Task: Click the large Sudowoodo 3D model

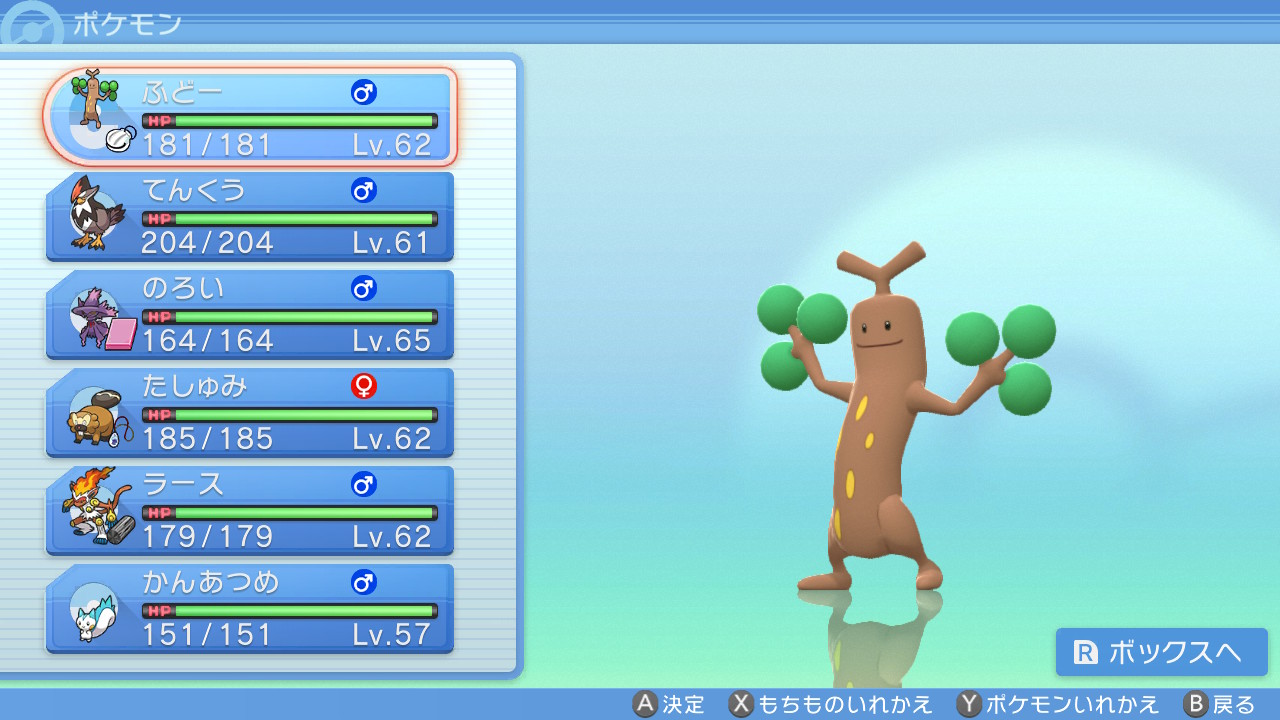Action: (x=905, y=417)
